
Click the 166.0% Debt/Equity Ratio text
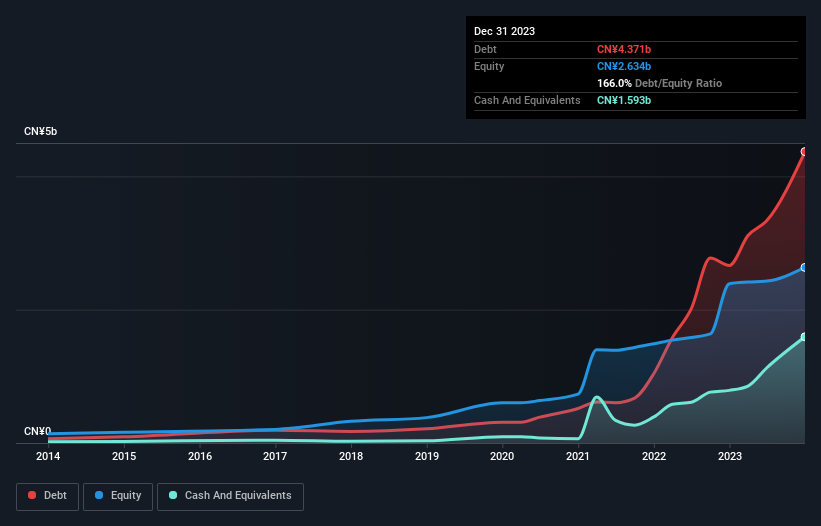[x=659, y=83]
